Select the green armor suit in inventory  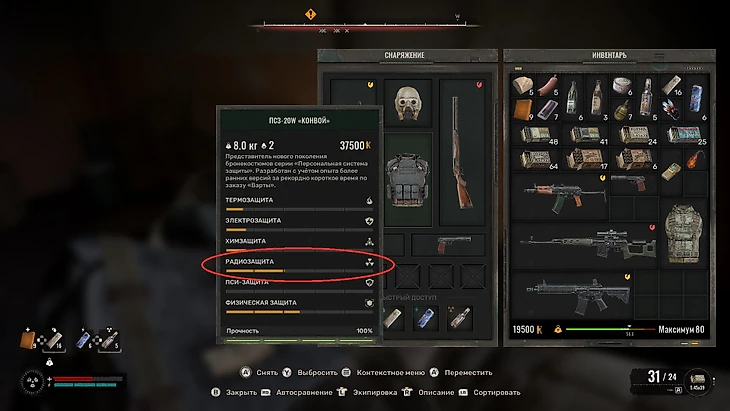pos(683,233)
